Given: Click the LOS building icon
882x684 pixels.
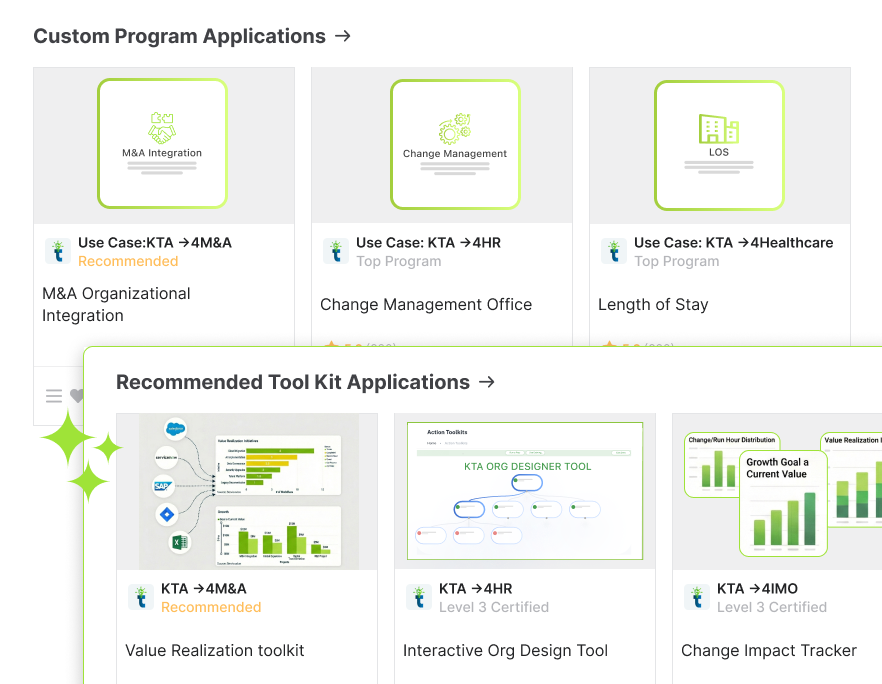Looking at the screenshot, I should [x=718, y=128].
